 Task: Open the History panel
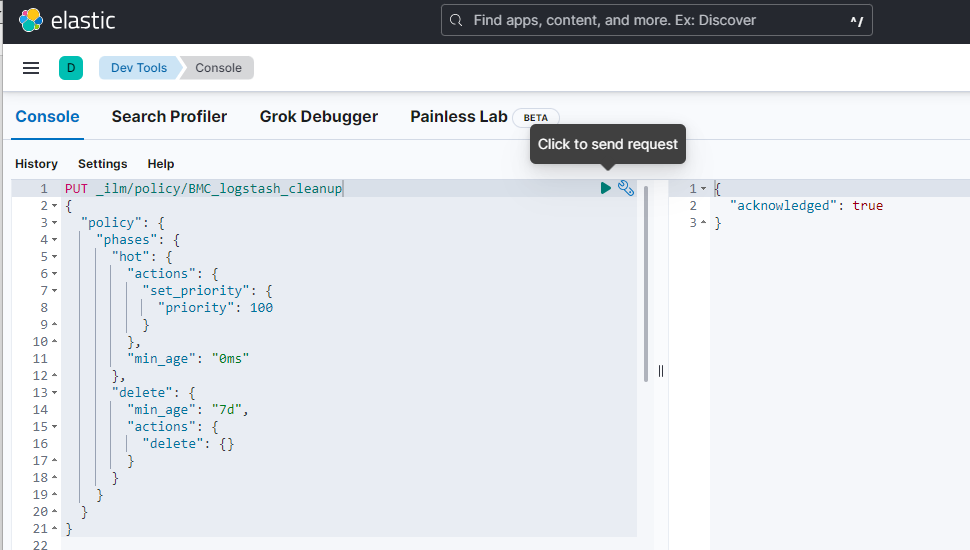pos(36,164)
